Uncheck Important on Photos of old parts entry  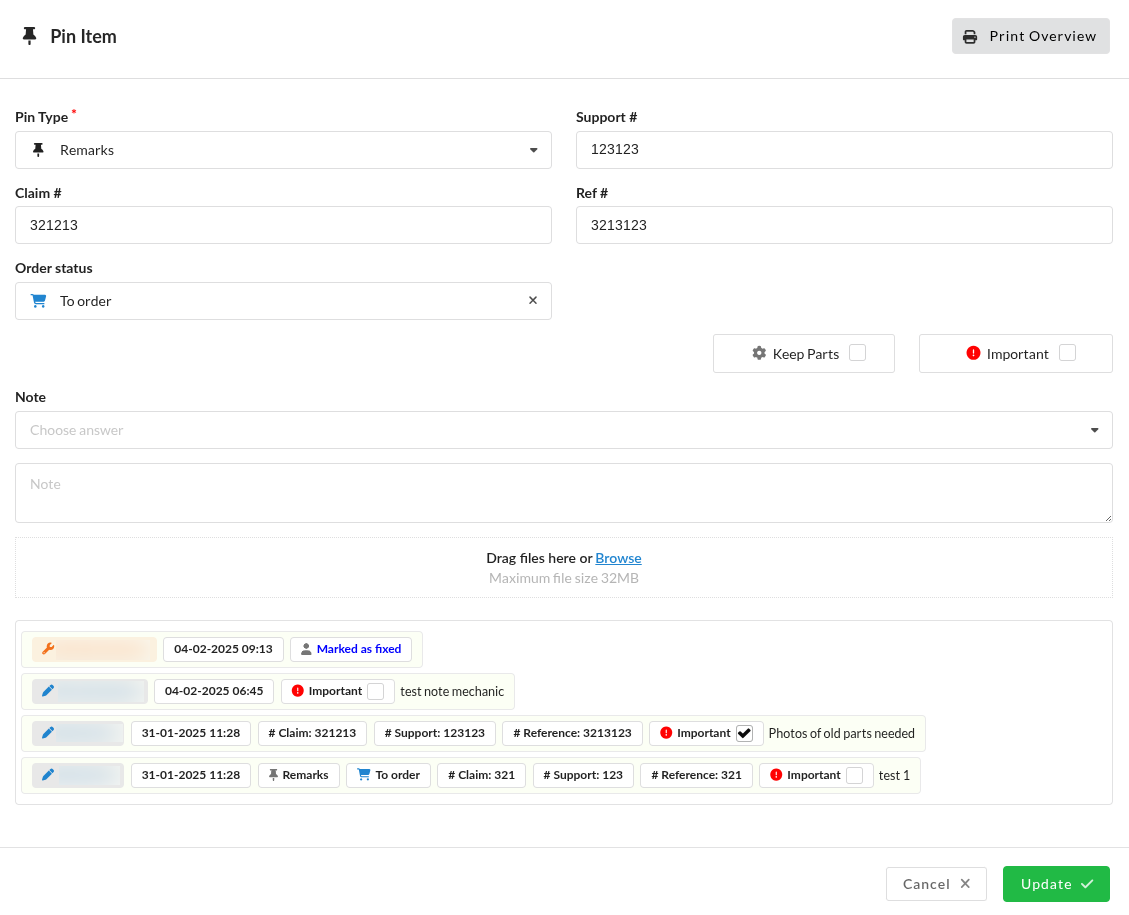[744, 733]
